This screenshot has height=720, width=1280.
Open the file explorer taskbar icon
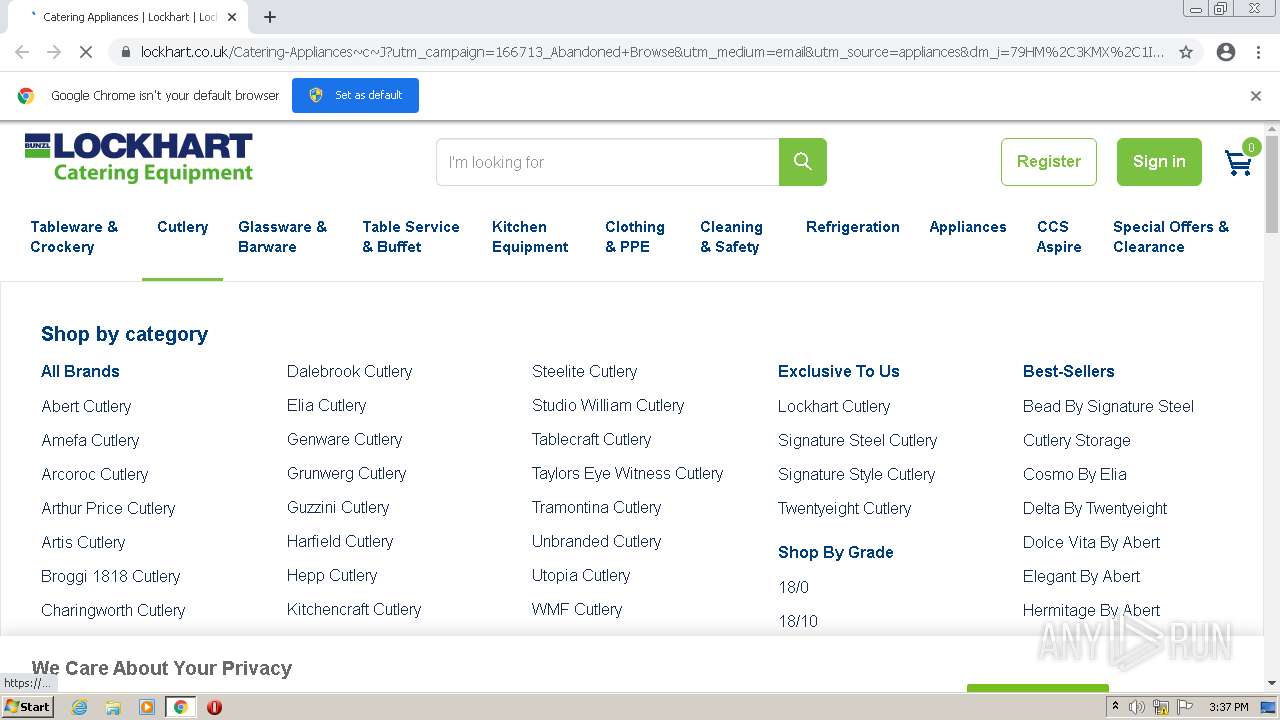point(113,707)
